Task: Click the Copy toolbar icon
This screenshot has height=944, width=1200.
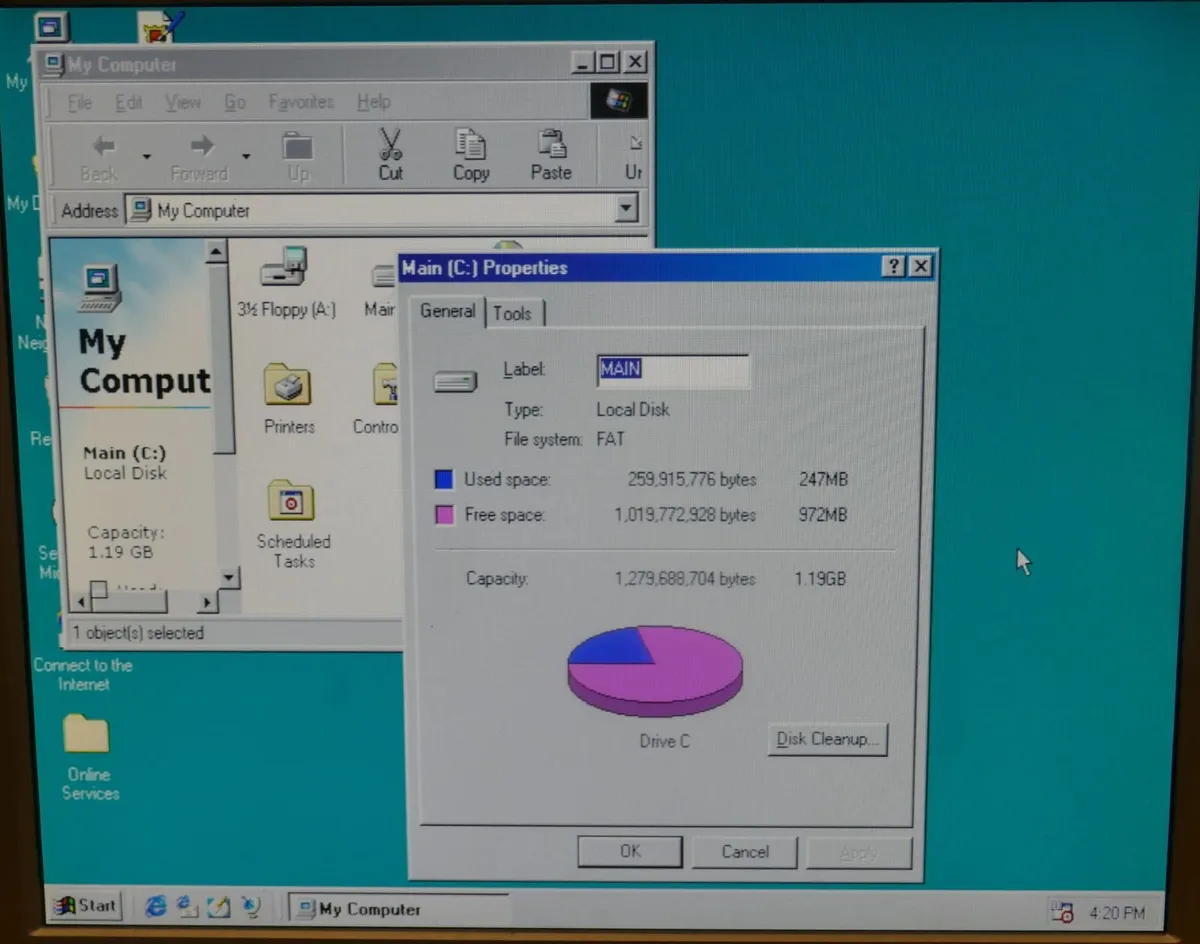Action: click(x=470, y=145)
